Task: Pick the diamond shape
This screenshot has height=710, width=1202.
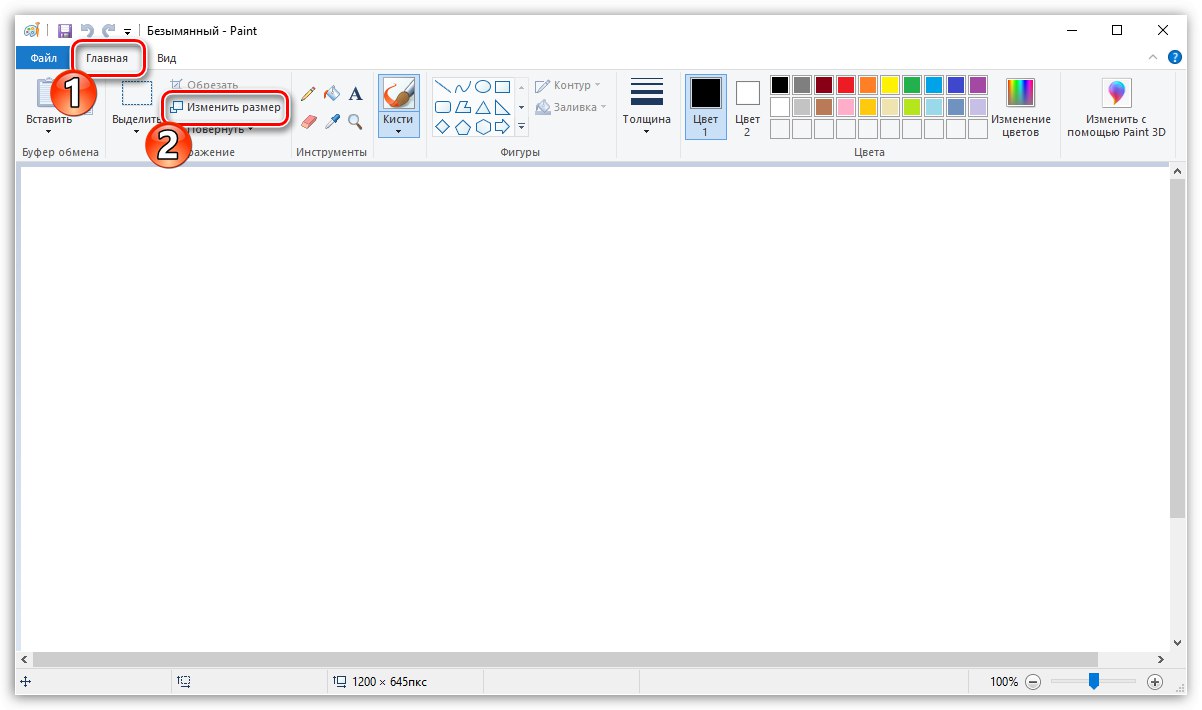Action: pyautogui.click(x=443, y=127)
